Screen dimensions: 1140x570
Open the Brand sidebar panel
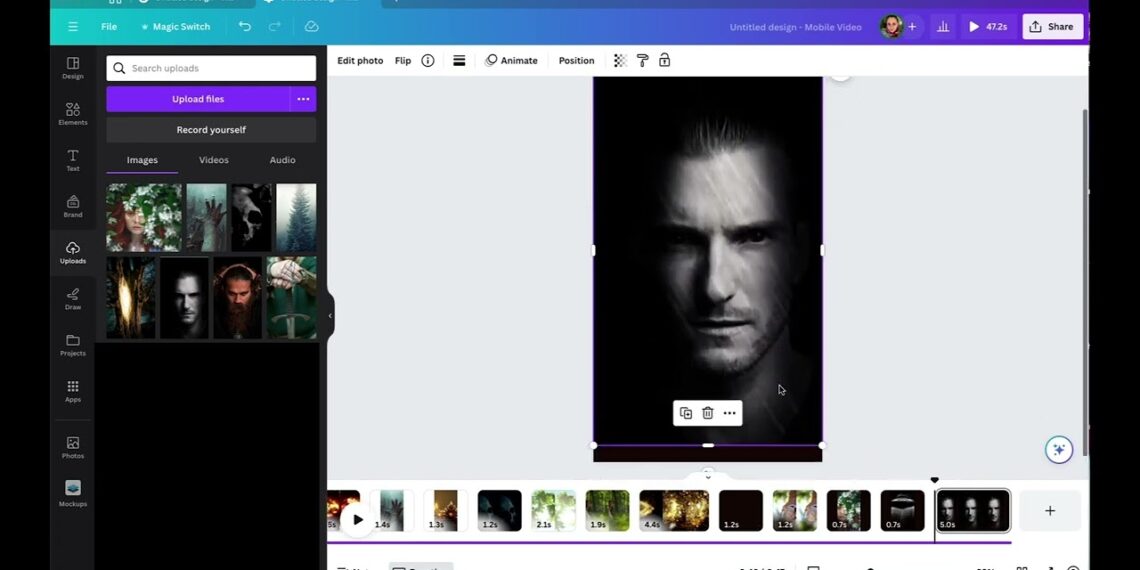tap(73, 206)
